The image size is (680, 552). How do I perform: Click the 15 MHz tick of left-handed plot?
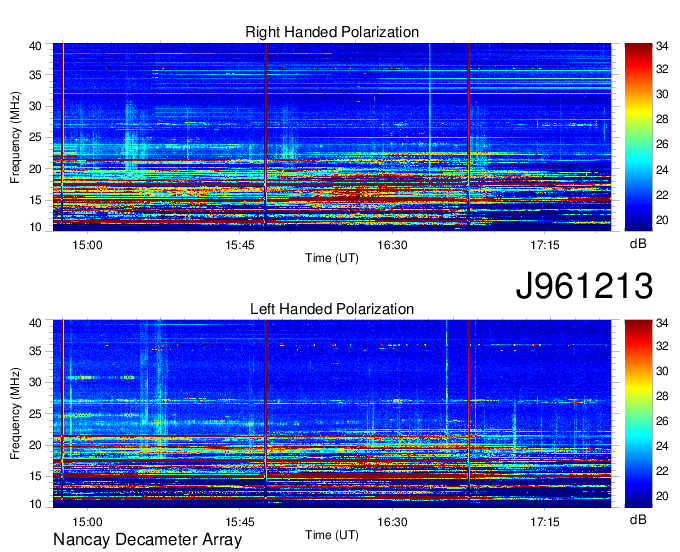(x=36, y=476)
